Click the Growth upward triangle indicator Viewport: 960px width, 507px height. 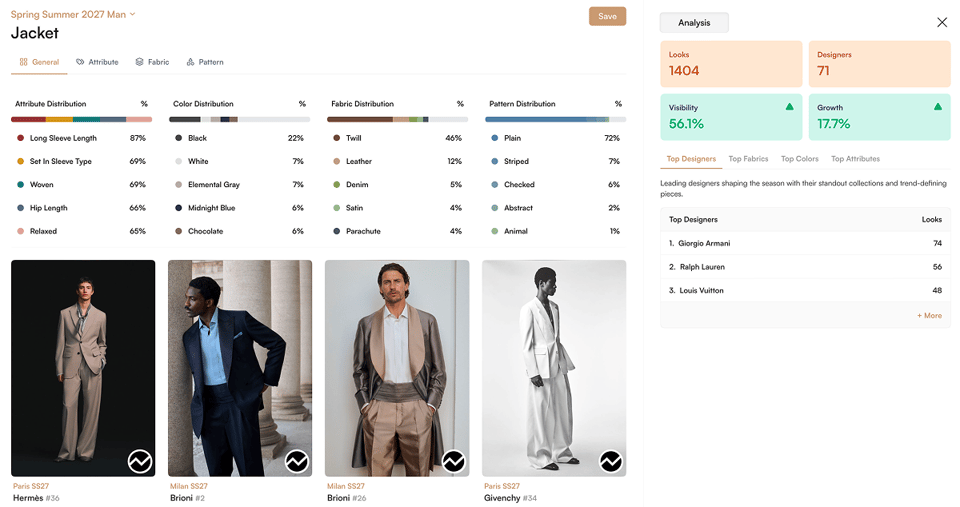pyautogui.click(x=938, y=107)
